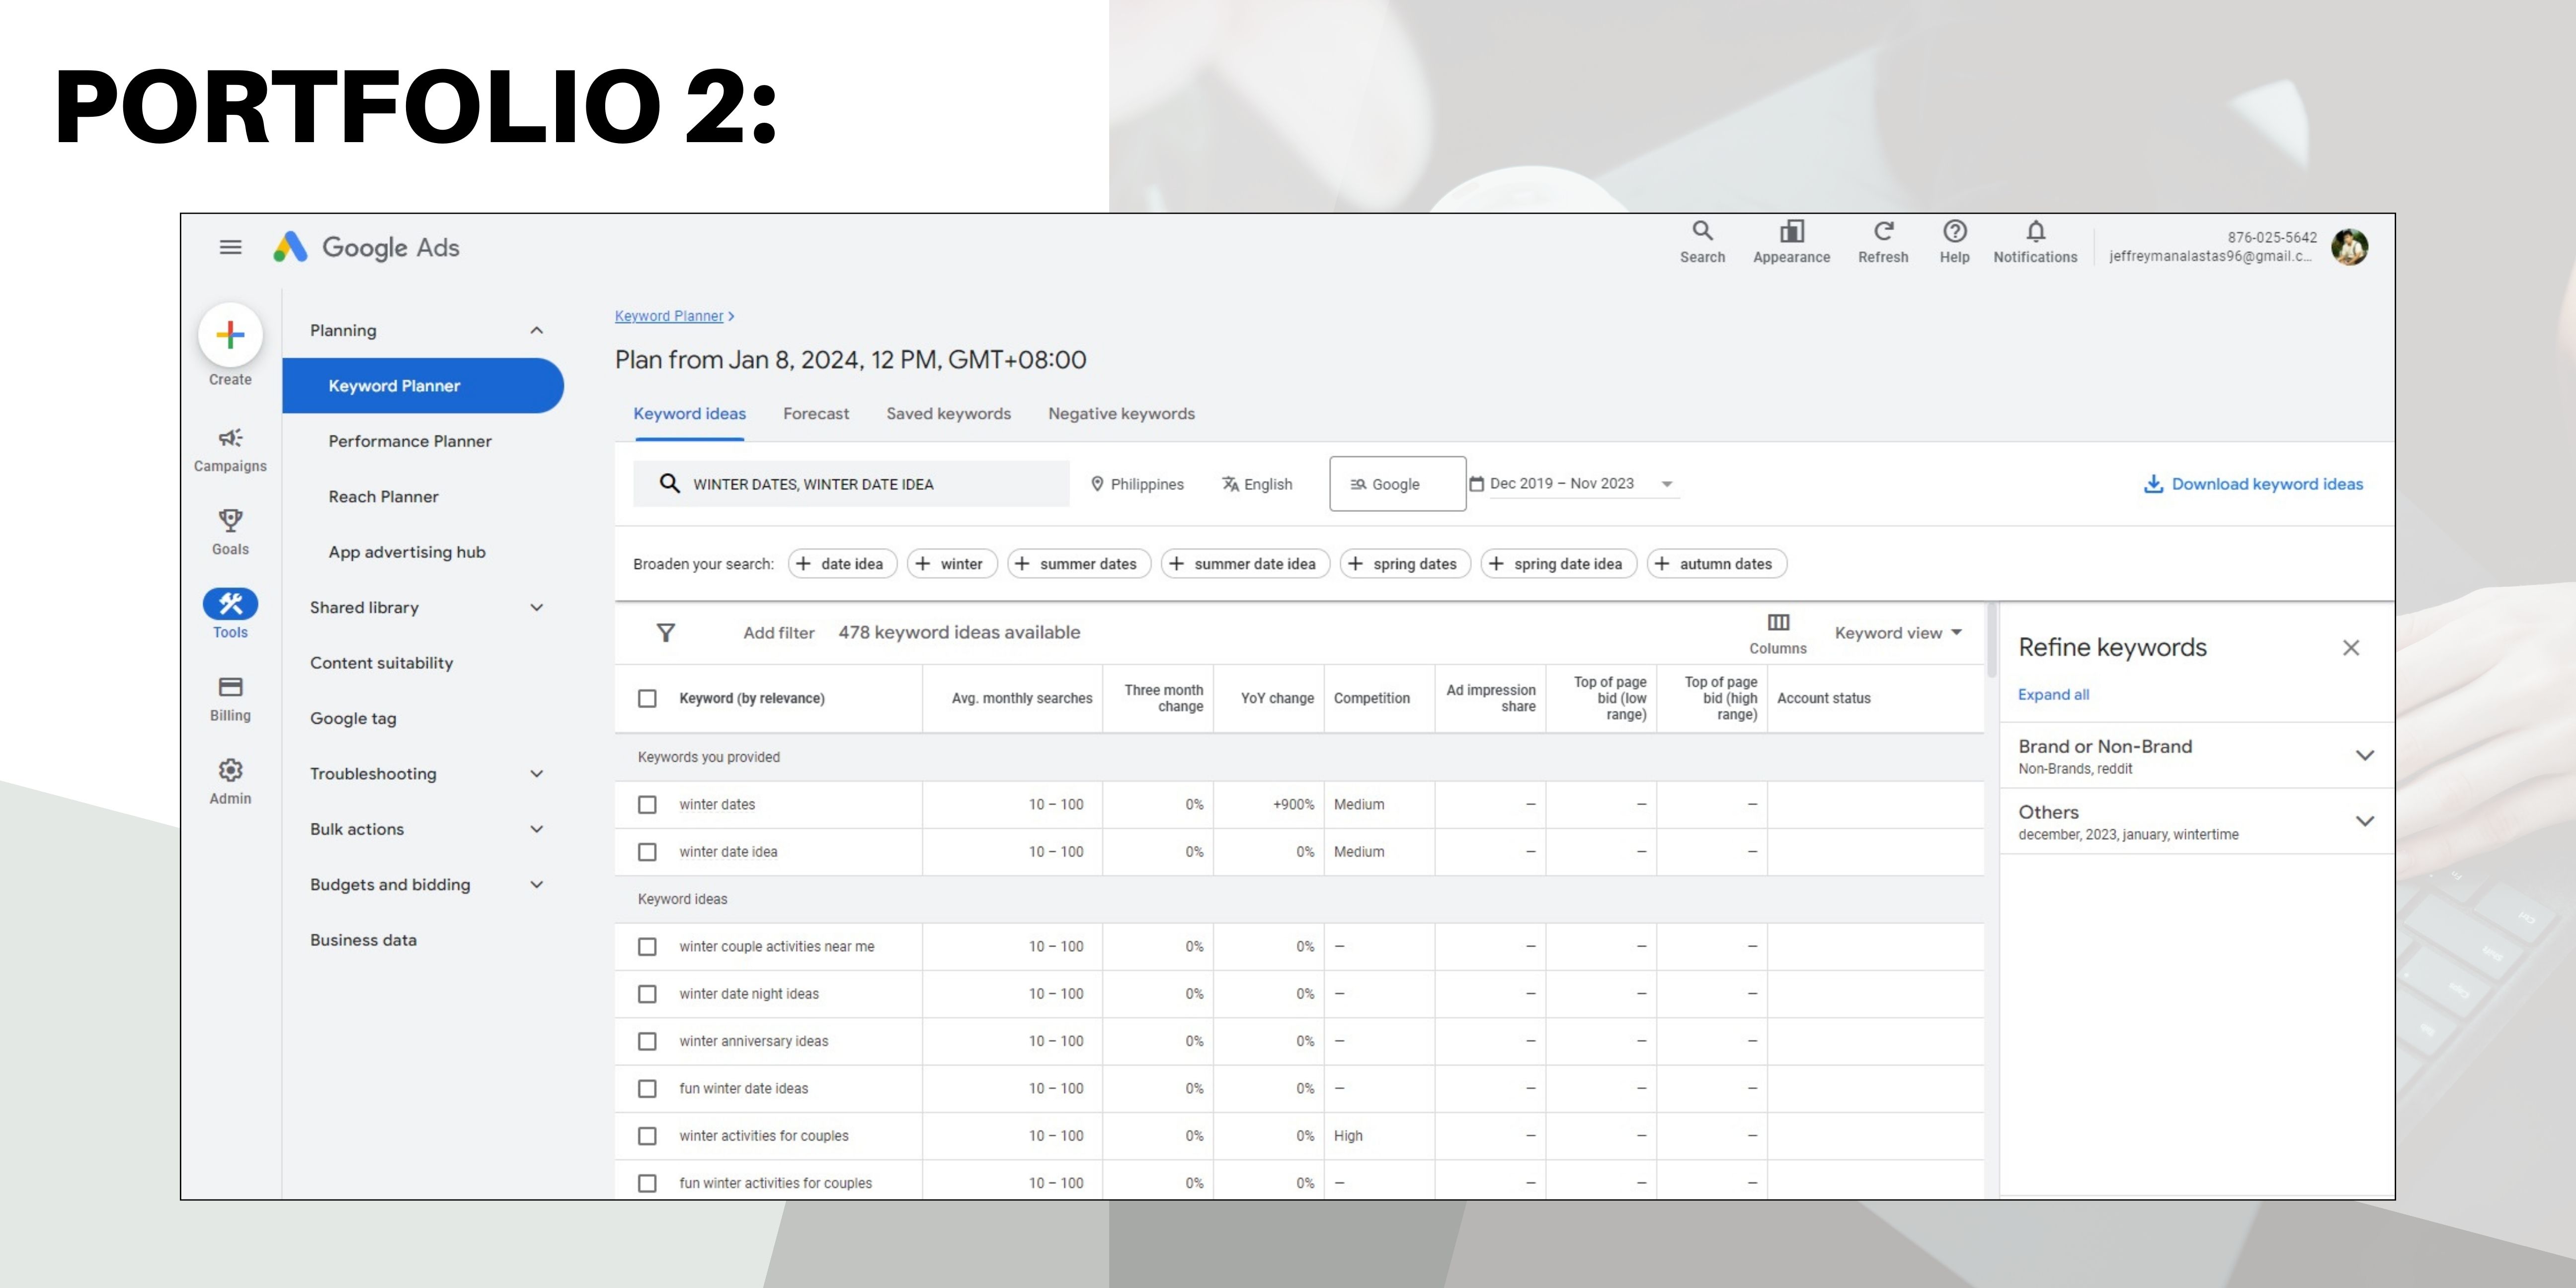The image size is (2576, 1288).
Task: Expand Budgets and bidding section
Action: 536,884
